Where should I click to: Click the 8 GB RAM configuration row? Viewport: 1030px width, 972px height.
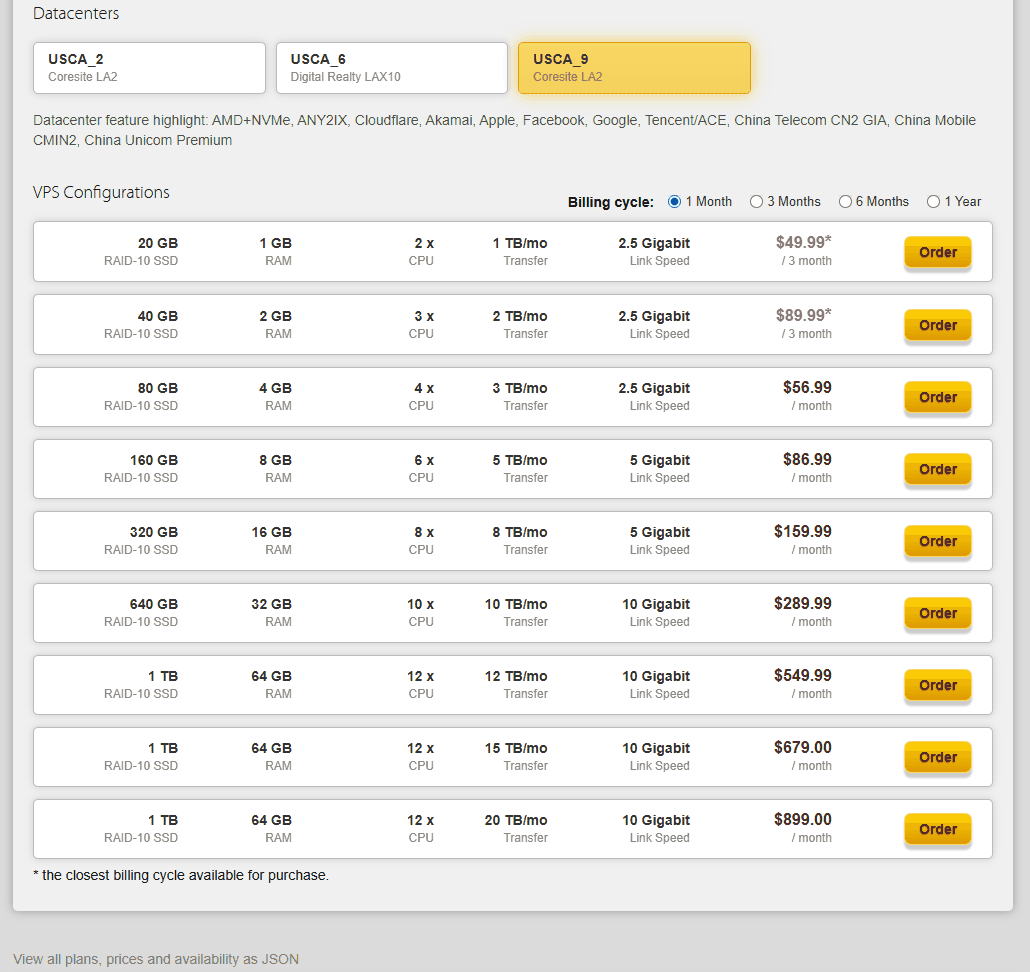pyautogui.click(x=512, y=469)
